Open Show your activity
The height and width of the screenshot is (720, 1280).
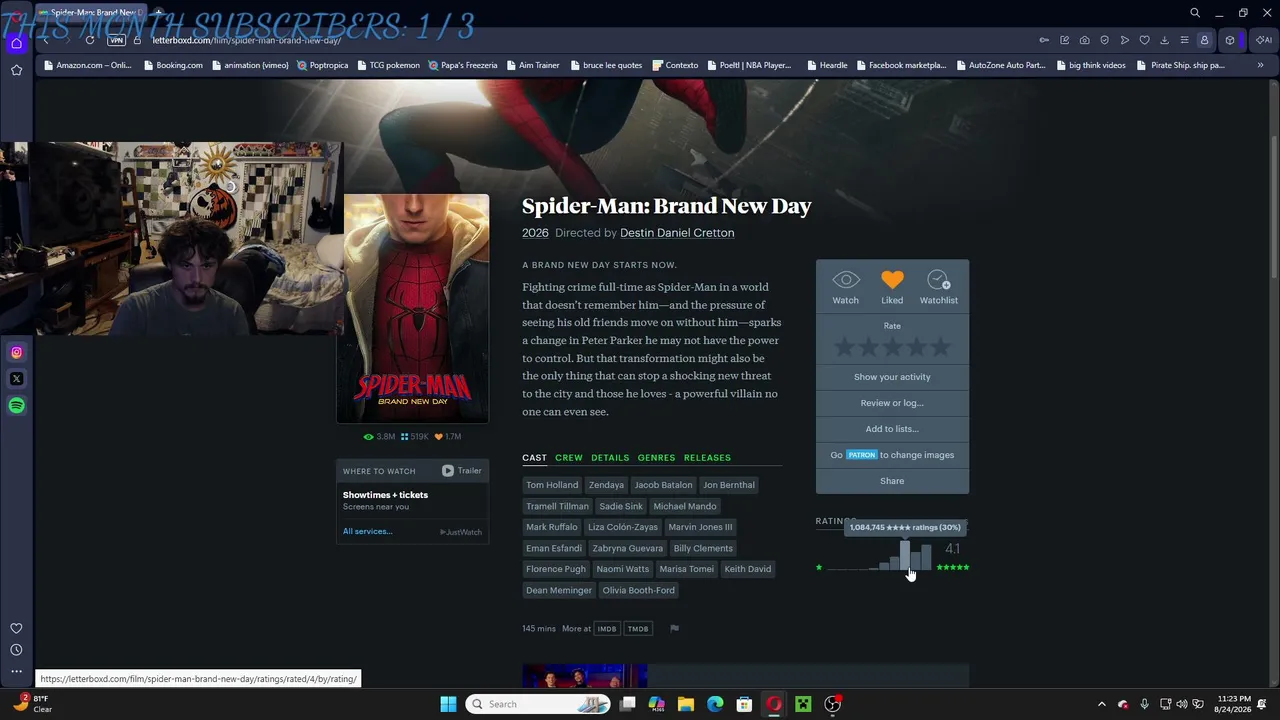click(892, 377)
